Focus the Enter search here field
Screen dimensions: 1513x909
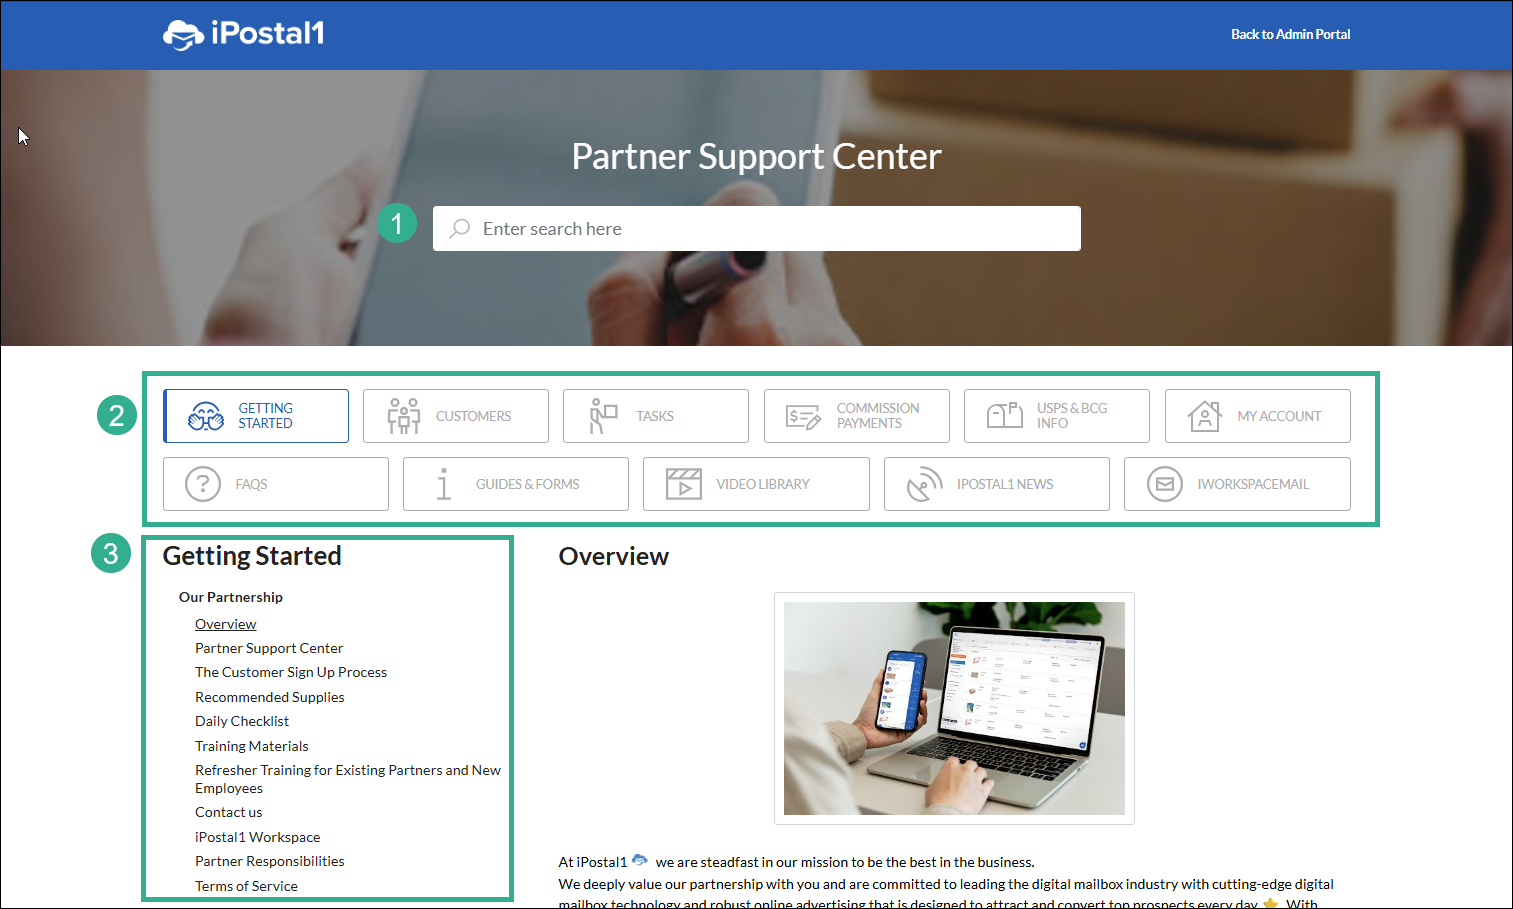pyautogui.click(x=757, y=229)
